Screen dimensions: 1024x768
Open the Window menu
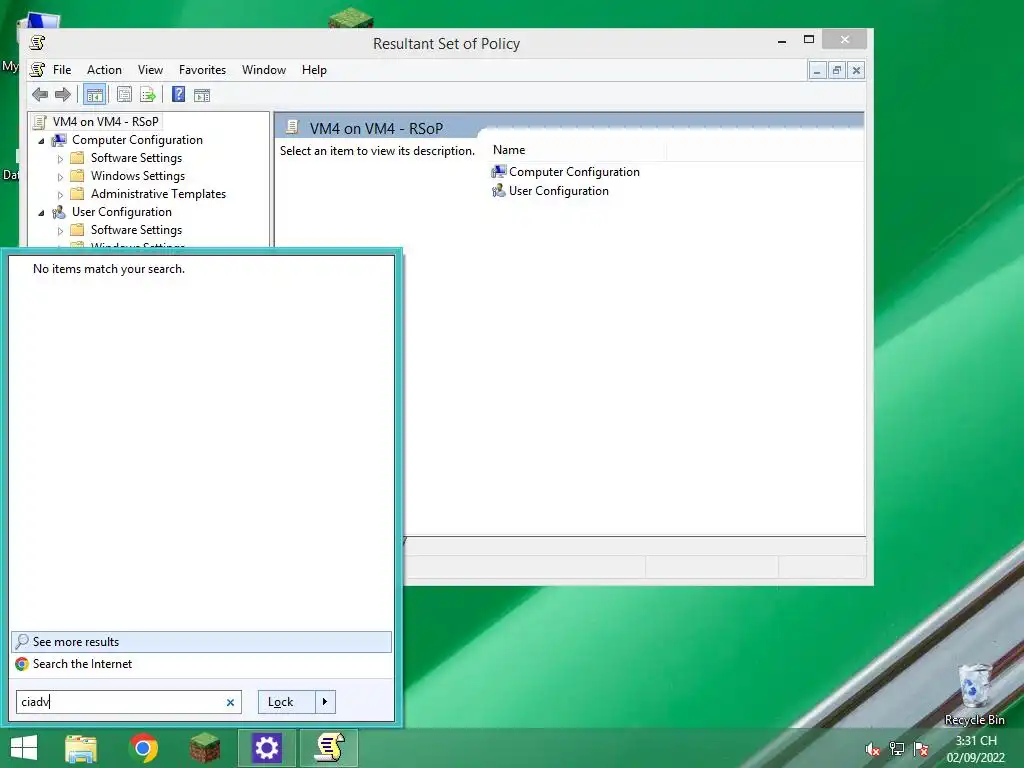click(264, 70)
